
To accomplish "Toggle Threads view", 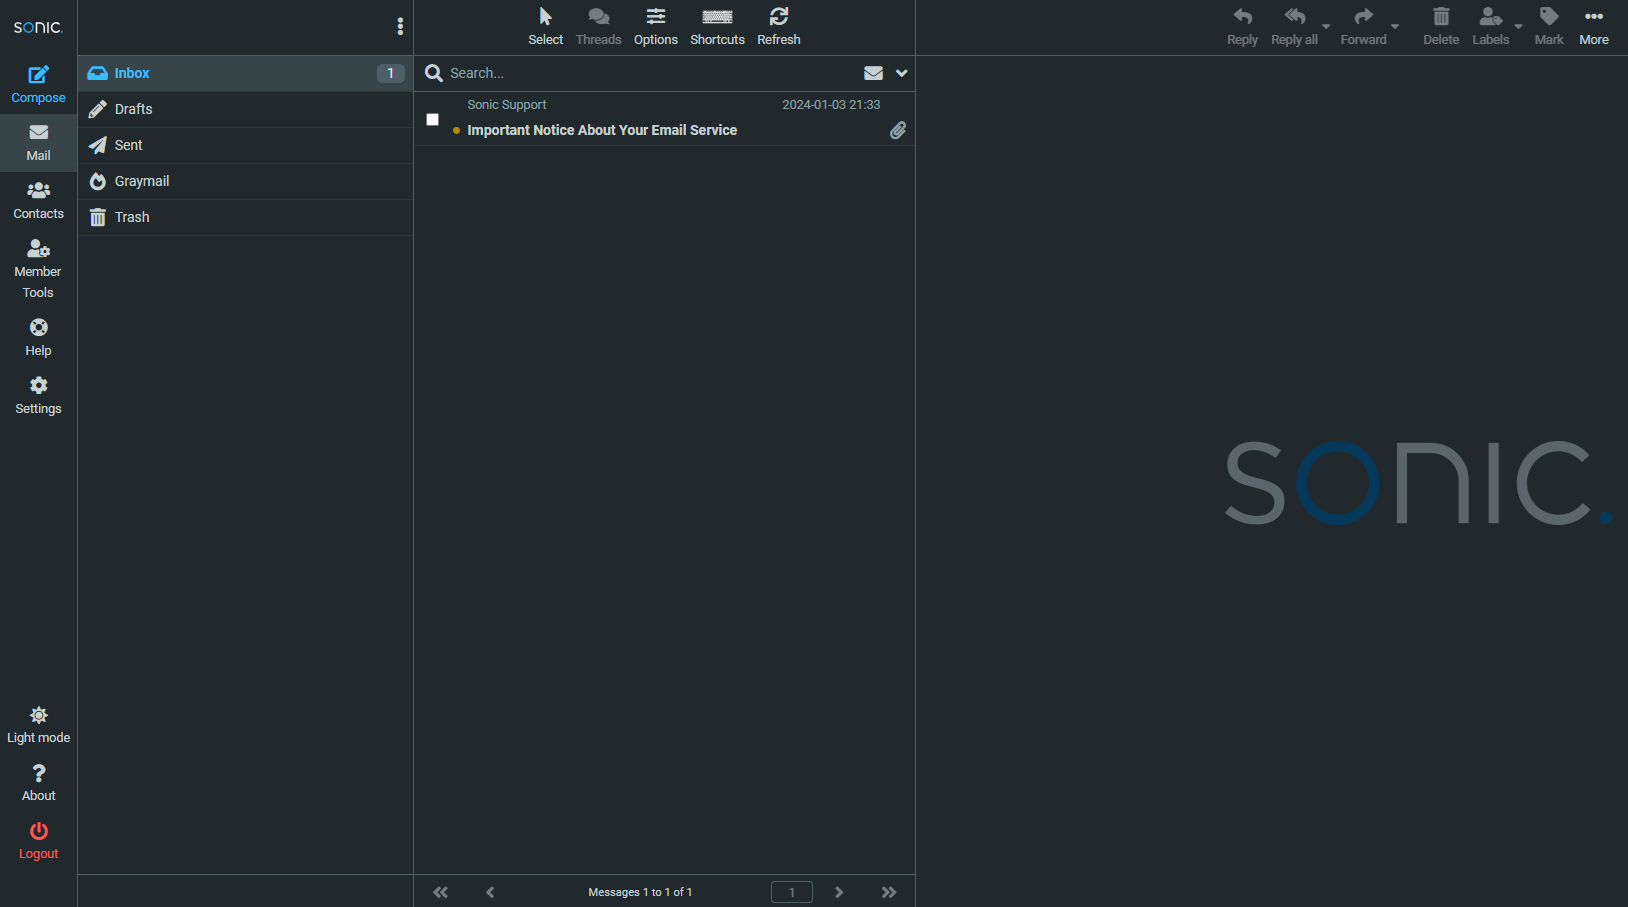I will 598,27.
